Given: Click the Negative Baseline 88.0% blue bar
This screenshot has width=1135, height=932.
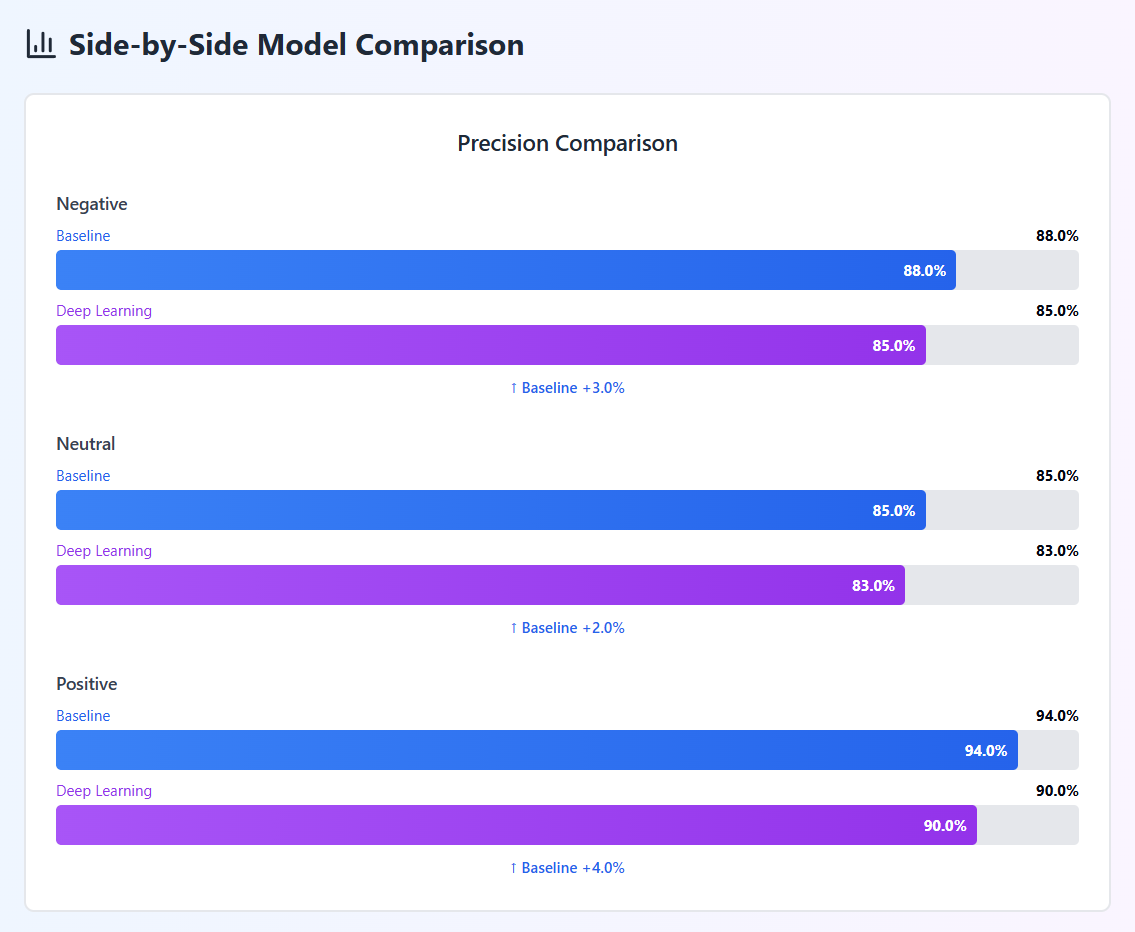Looking at the screenshot, I should coord(505,270).
